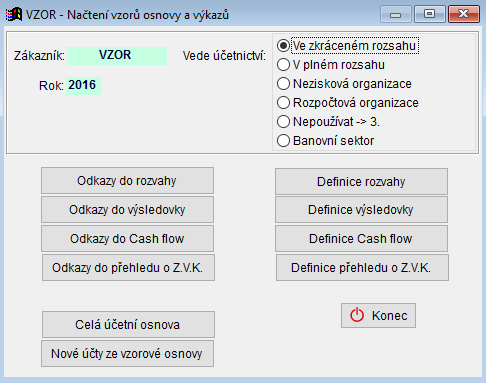This screenshot has width=486, height=383.
Task: Choose 'V plném rozsahu' accounting scope
Action: coord(331,65)
